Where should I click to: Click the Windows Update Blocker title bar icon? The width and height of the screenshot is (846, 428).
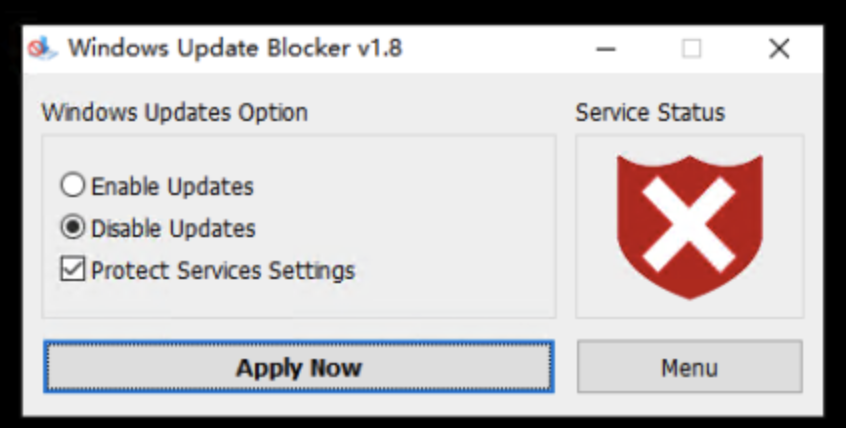42,49
